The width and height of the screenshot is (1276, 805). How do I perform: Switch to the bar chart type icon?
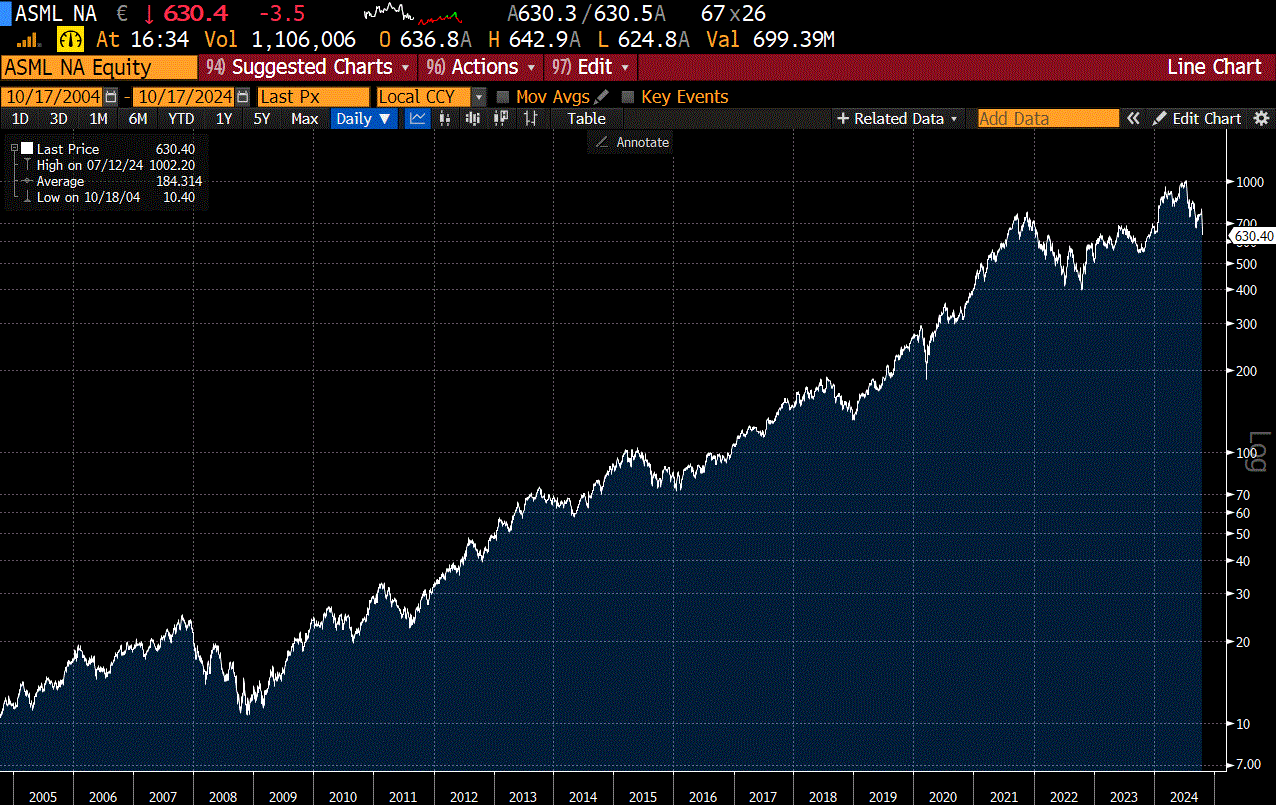click(x=445, y=118)
